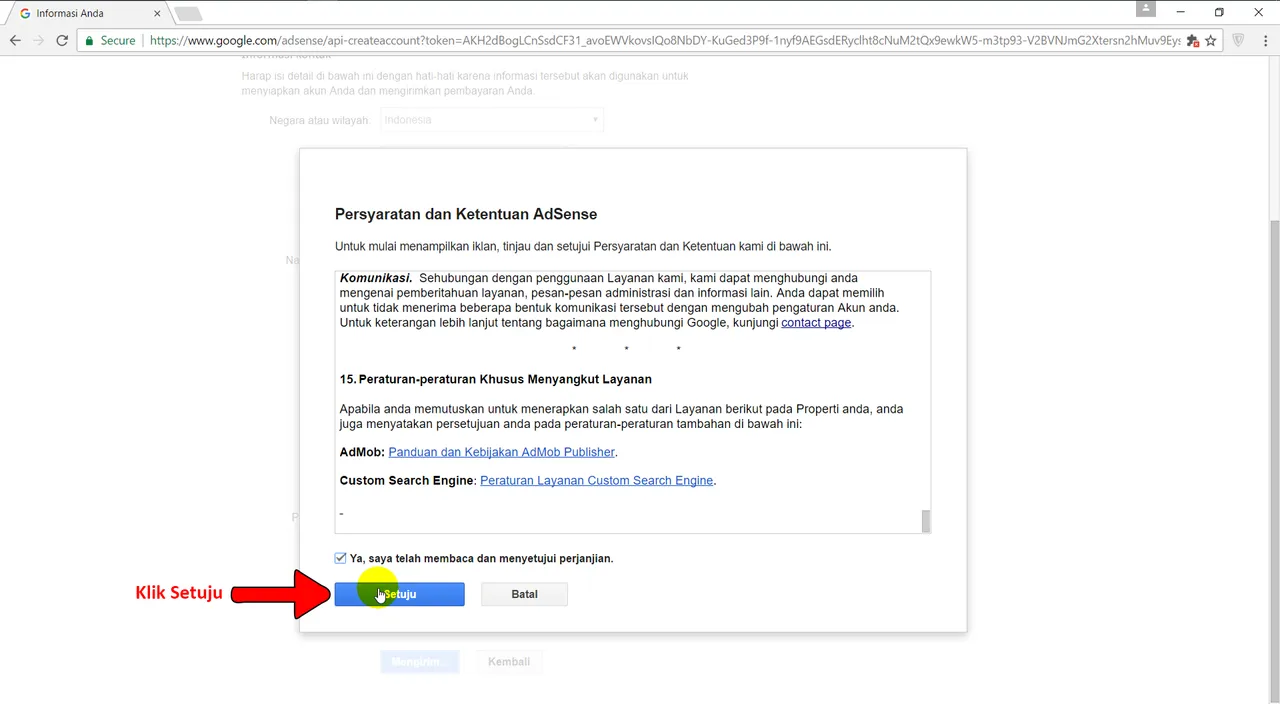Reload the page with refresh icon
The width and height of the screenshot is (1280, 704).
point(62,40)
